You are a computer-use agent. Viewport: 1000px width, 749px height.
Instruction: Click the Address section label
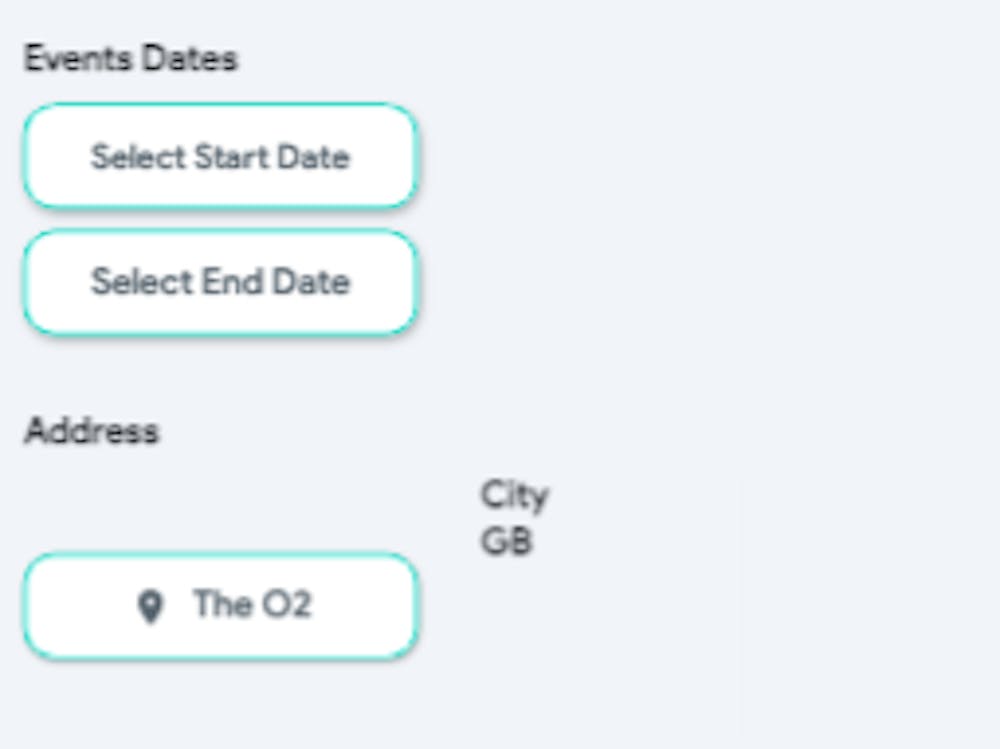[x=92, y=431]
